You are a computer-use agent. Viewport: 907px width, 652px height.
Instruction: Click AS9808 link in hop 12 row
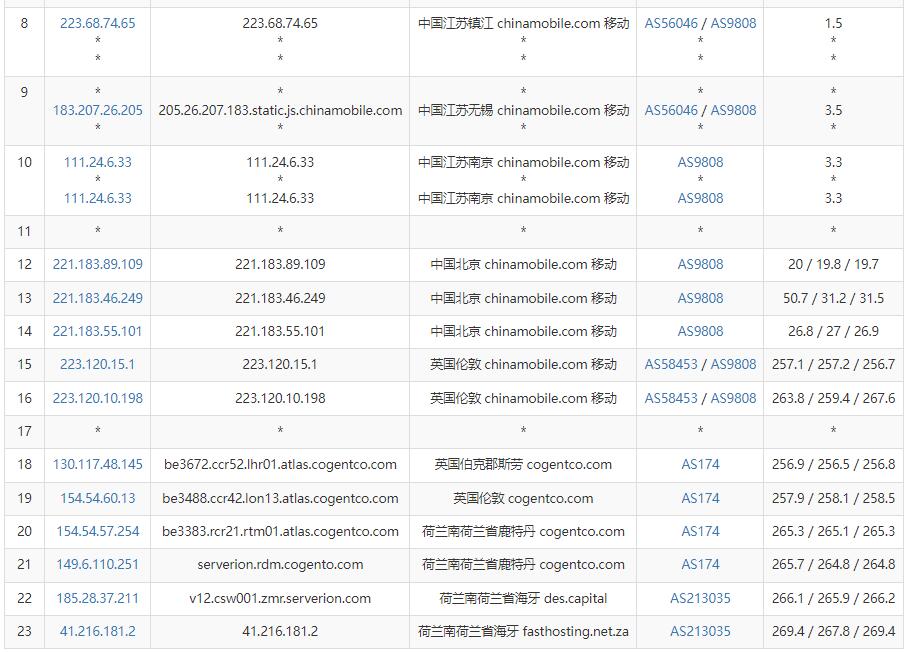pos(700,264)
